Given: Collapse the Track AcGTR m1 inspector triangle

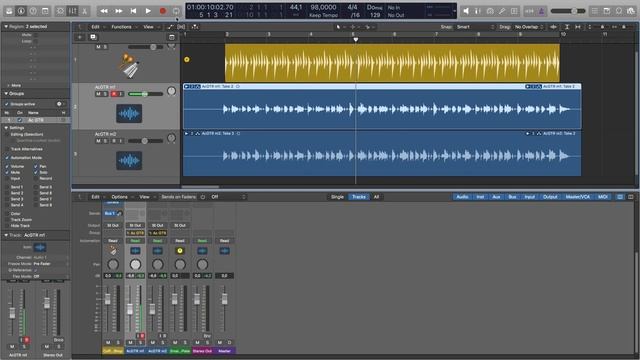Looking at the screenshot, I should [x=6, y=235].
